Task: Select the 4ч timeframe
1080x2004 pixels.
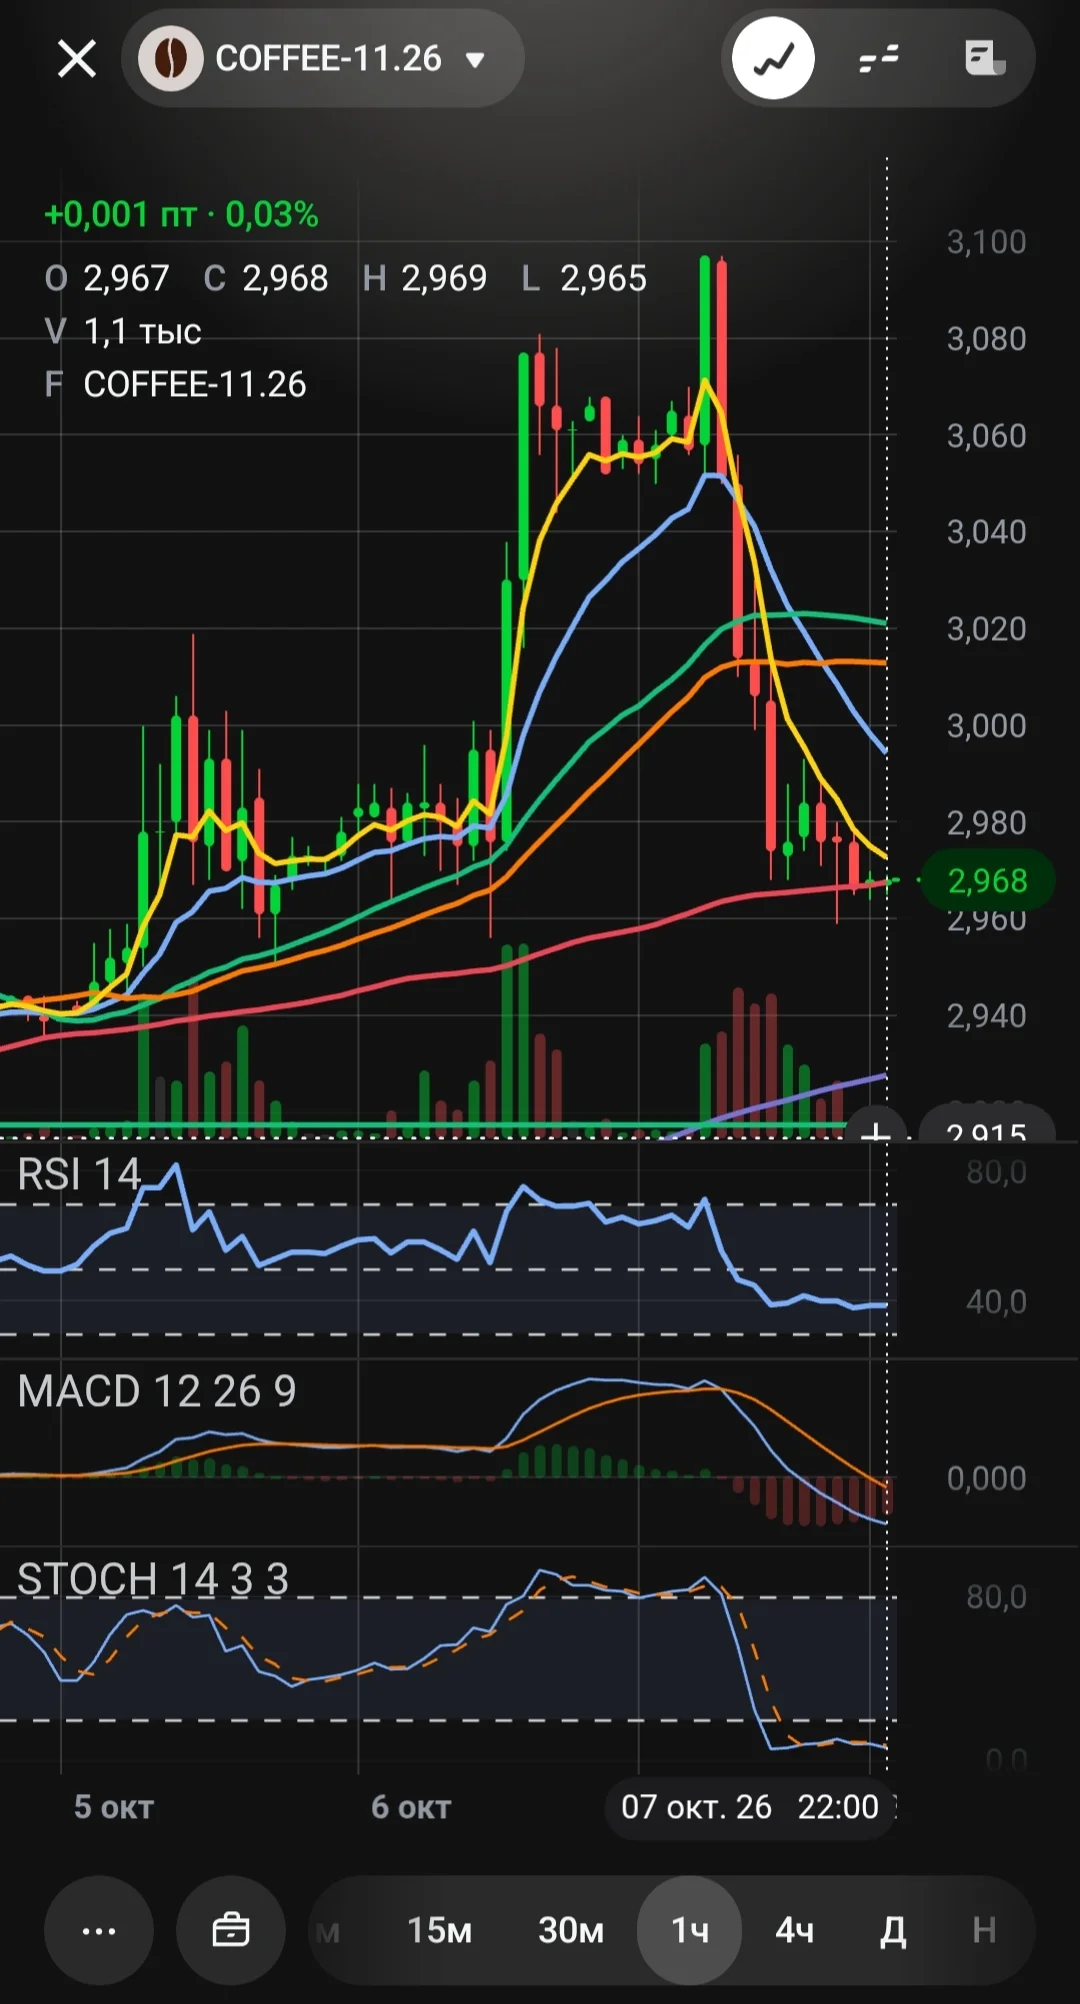Action: pyautogui.click(x=795, y=1930)
